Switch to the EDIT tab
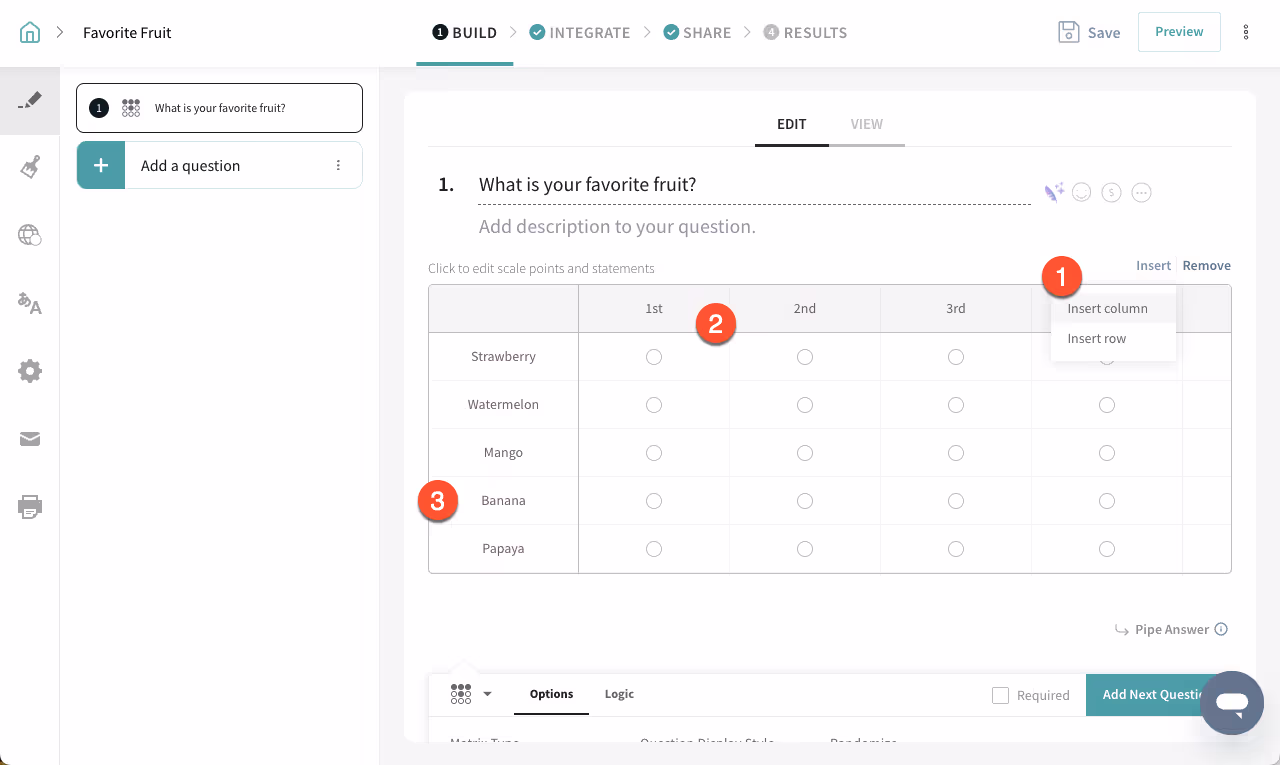1280x765 pixels. pyautogui.click(x=792, y=125)
